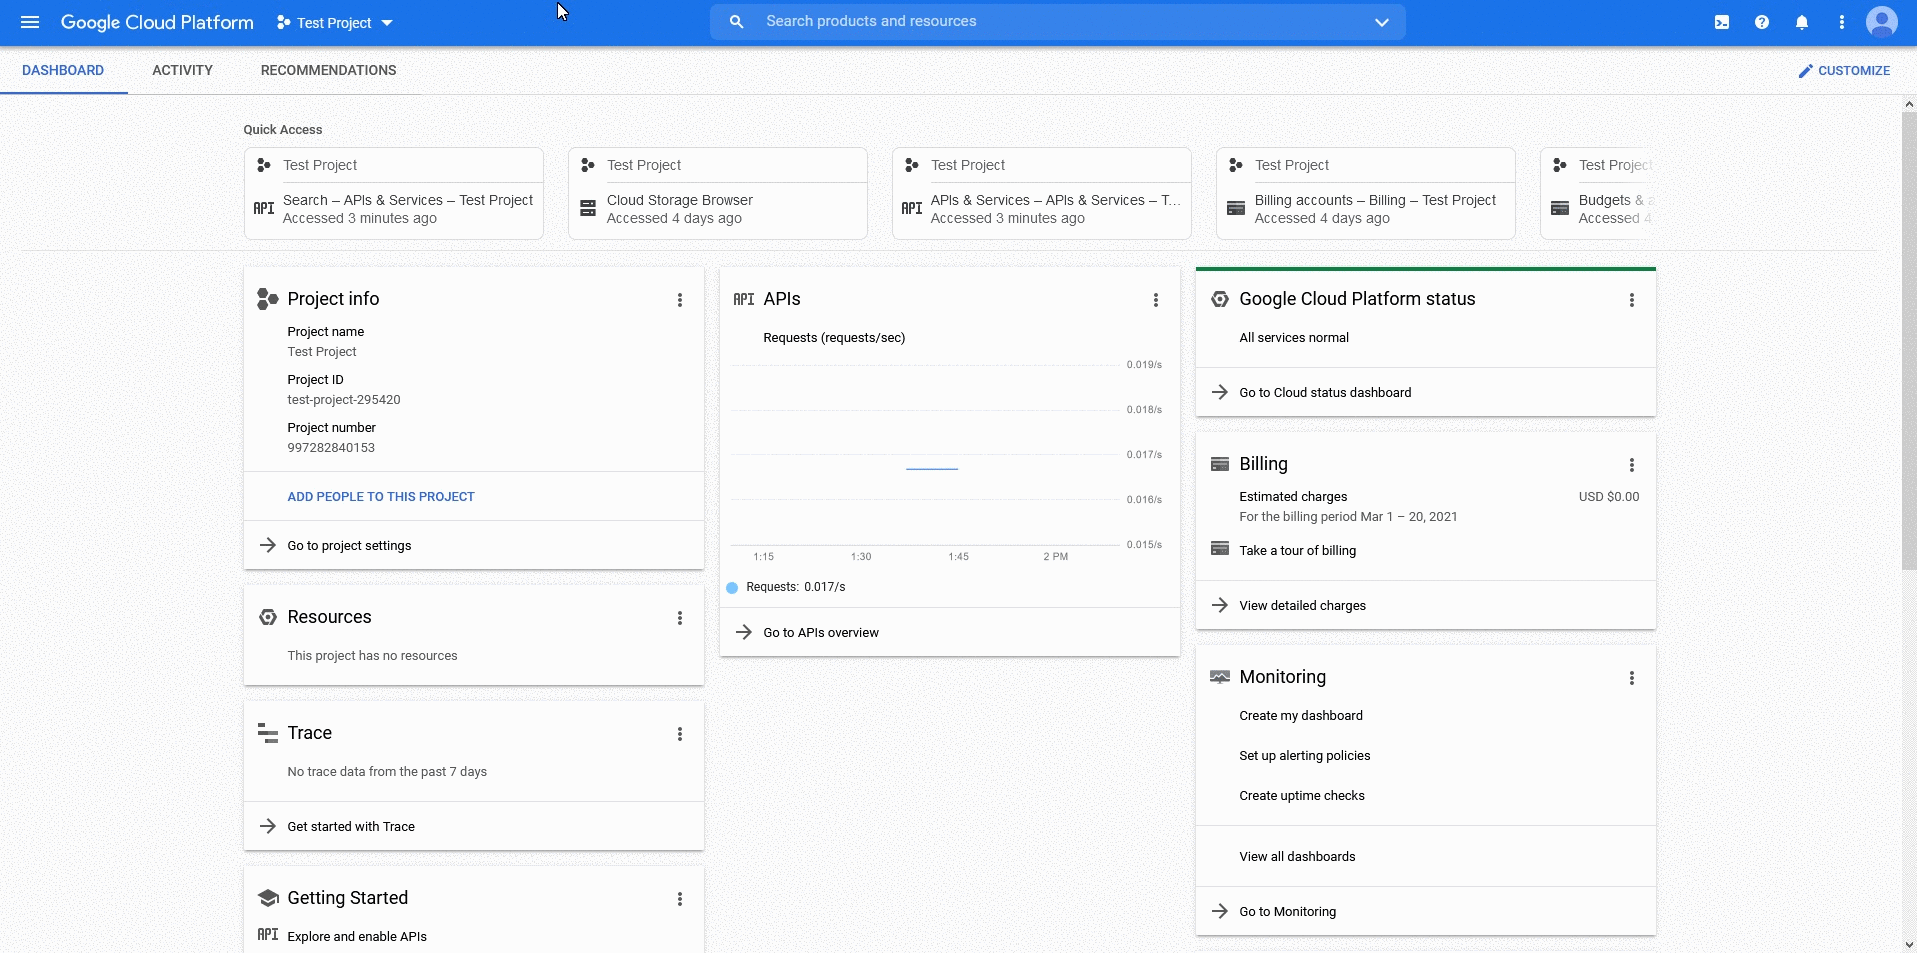Open Cloud Storage Browser quick access card
Image resolution: width=1917 pixels, height=953 pixels.
(x=718, y=194)
